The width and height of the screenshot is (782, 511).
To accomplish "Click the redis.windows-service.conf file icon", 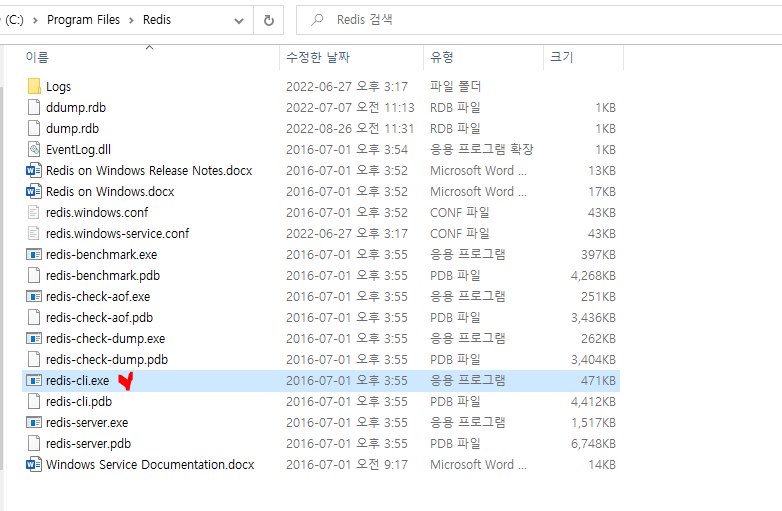I will tap(34, 233).
